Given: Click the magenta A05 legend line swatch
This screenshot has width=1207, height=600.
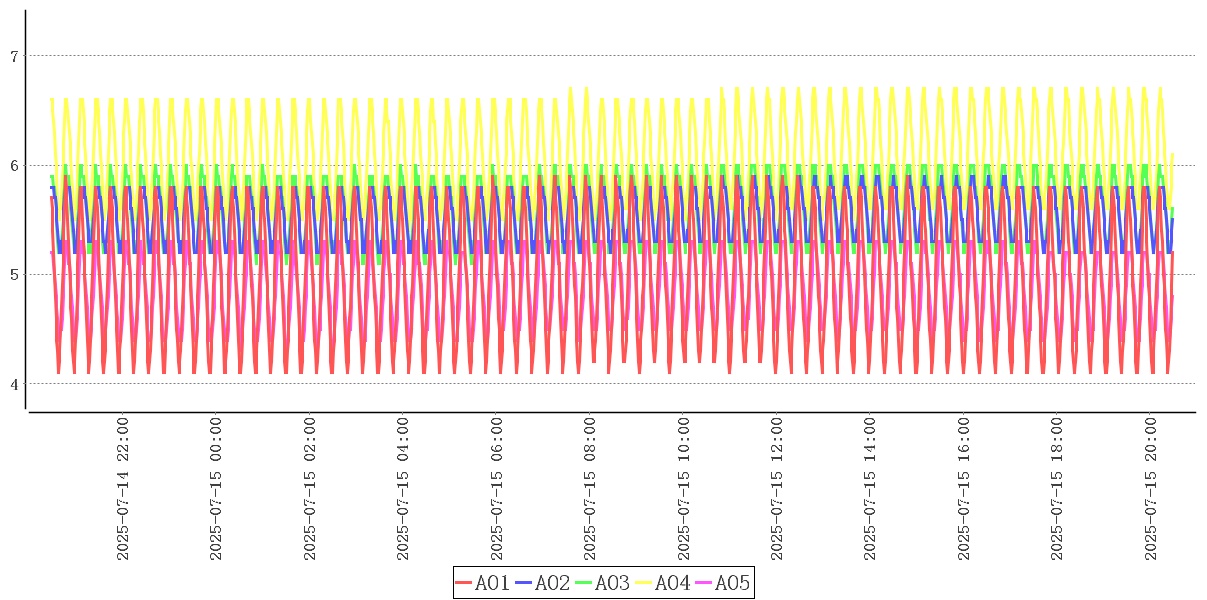Looking at the screenshot, I should (704, 583).
